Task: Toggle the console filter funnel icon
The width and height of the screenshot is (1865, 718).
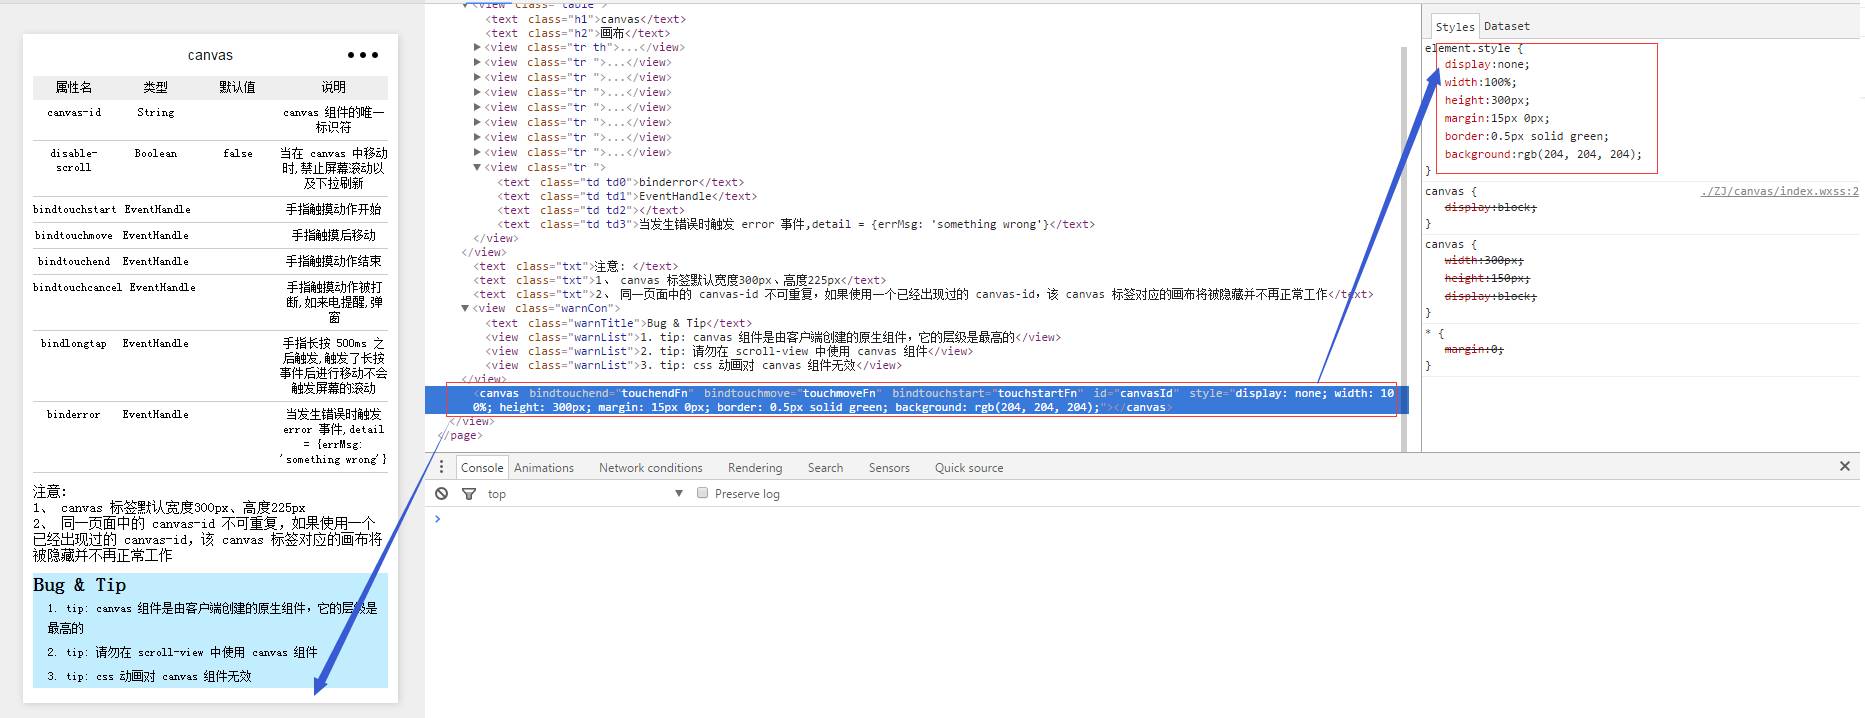Action: point(469,494)
